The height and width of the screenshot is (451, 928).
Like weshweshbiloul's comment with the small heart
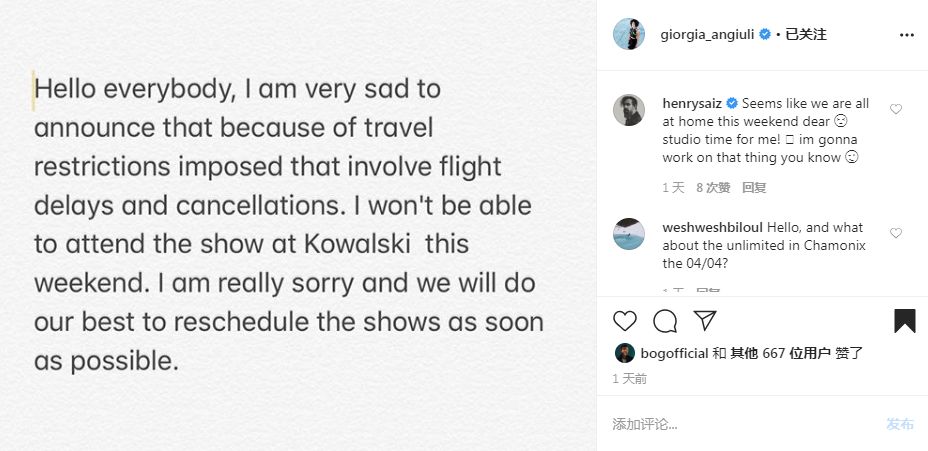896,233
